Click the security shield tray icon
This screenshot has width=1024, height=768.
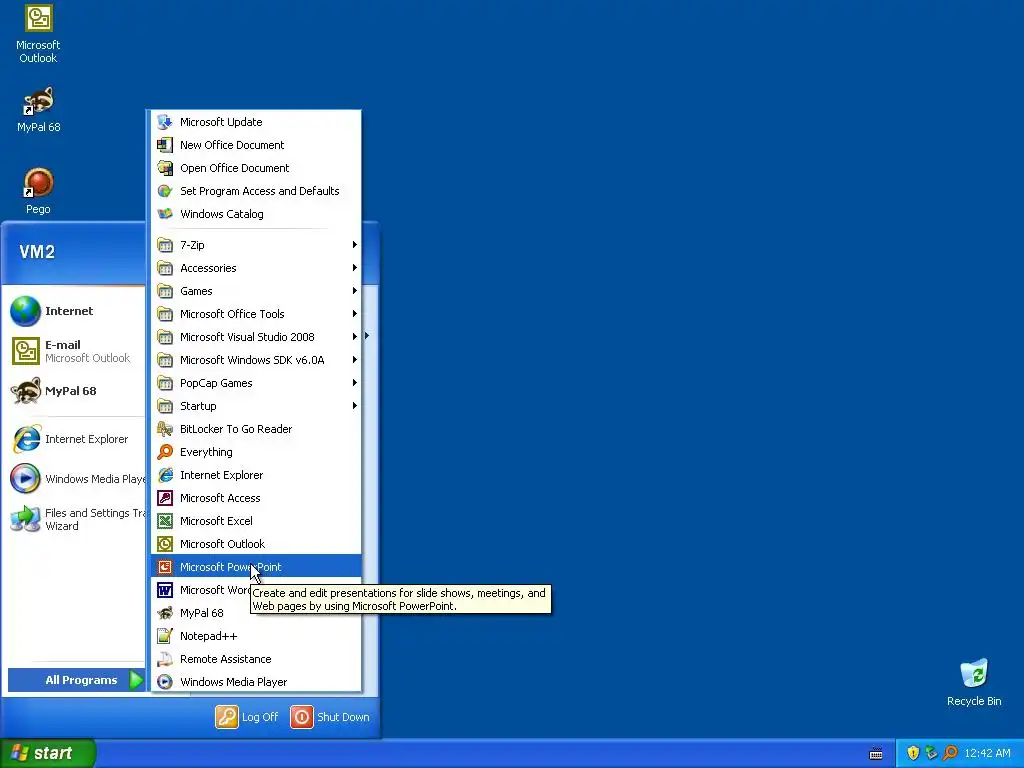tap(913, 753)
